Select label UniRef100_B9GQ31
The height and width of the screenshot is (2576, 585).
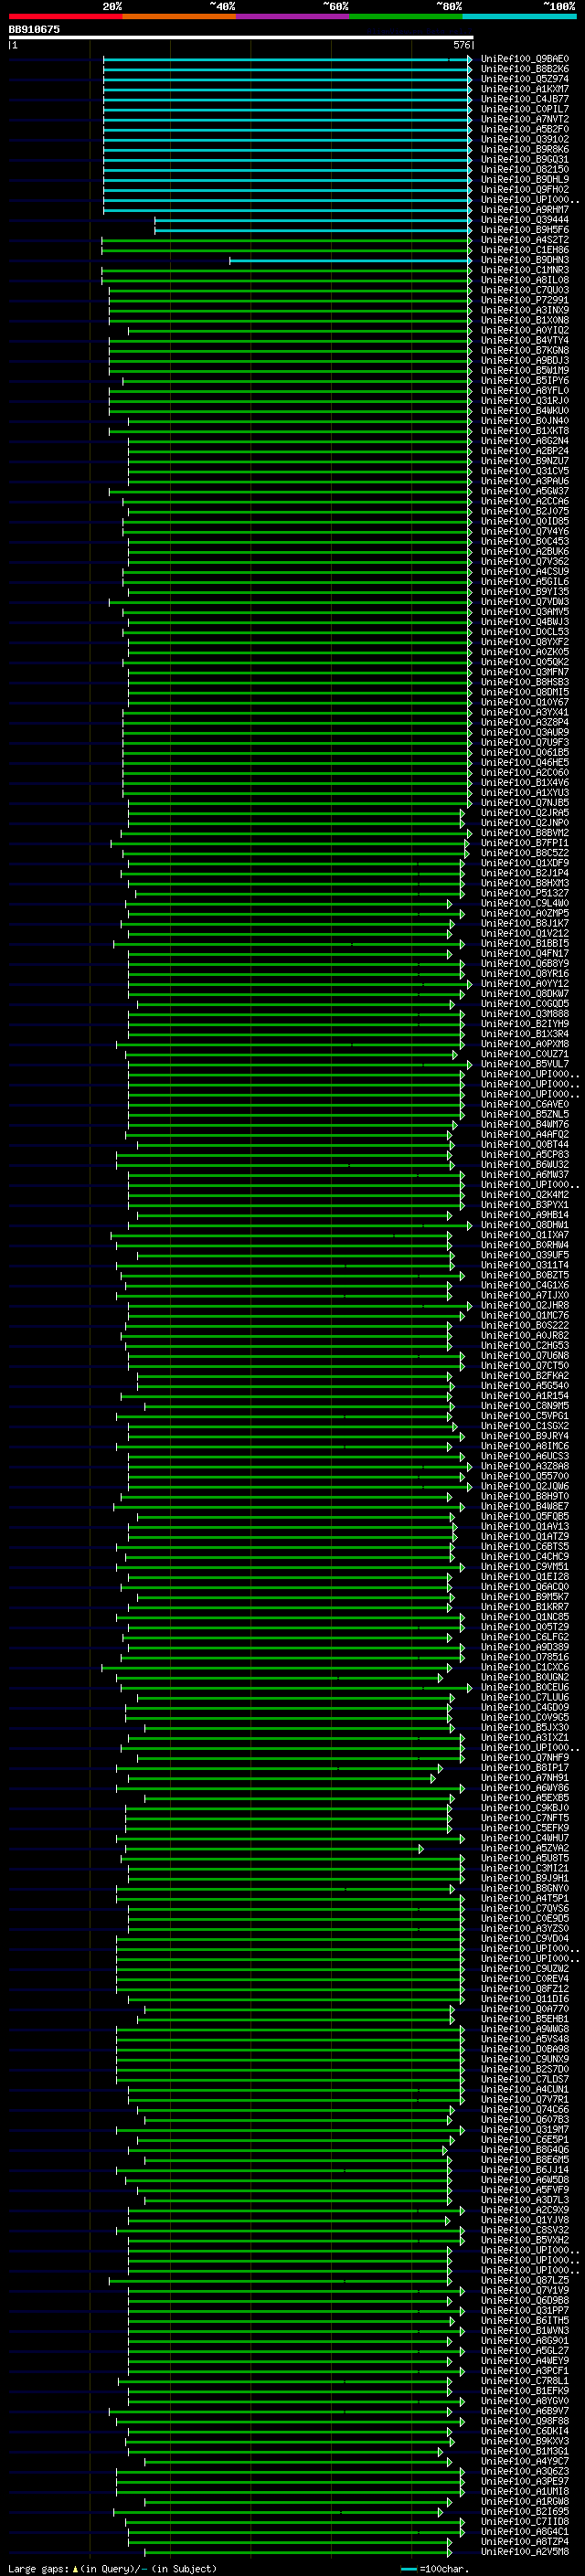tap(525, 159)
